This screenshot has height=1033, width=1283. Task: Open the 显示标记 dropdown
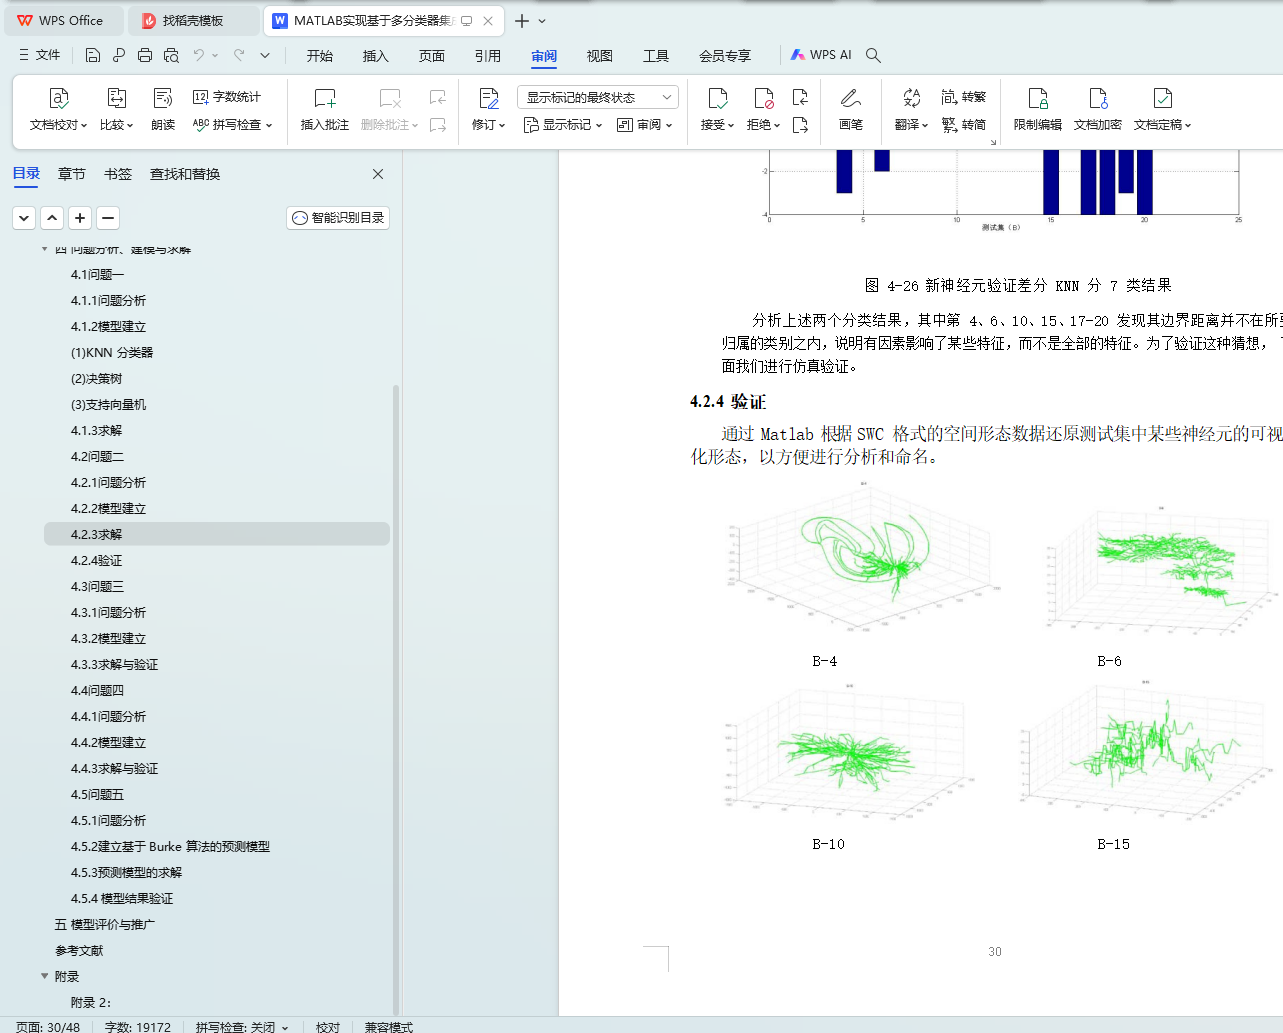coord(563,125)
